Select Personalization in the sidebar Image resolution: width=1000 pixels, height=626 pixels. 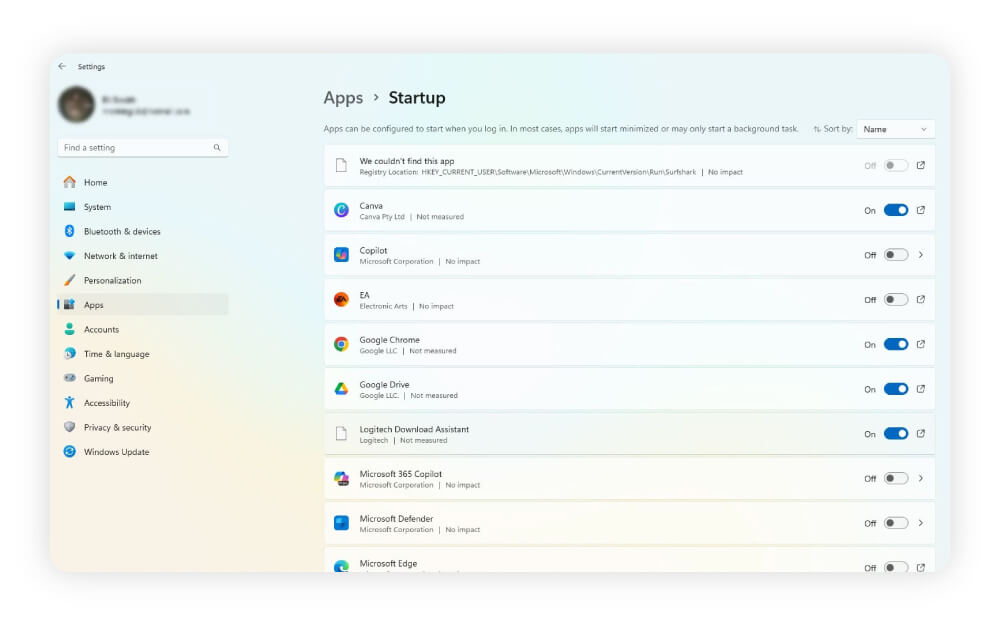143,280
